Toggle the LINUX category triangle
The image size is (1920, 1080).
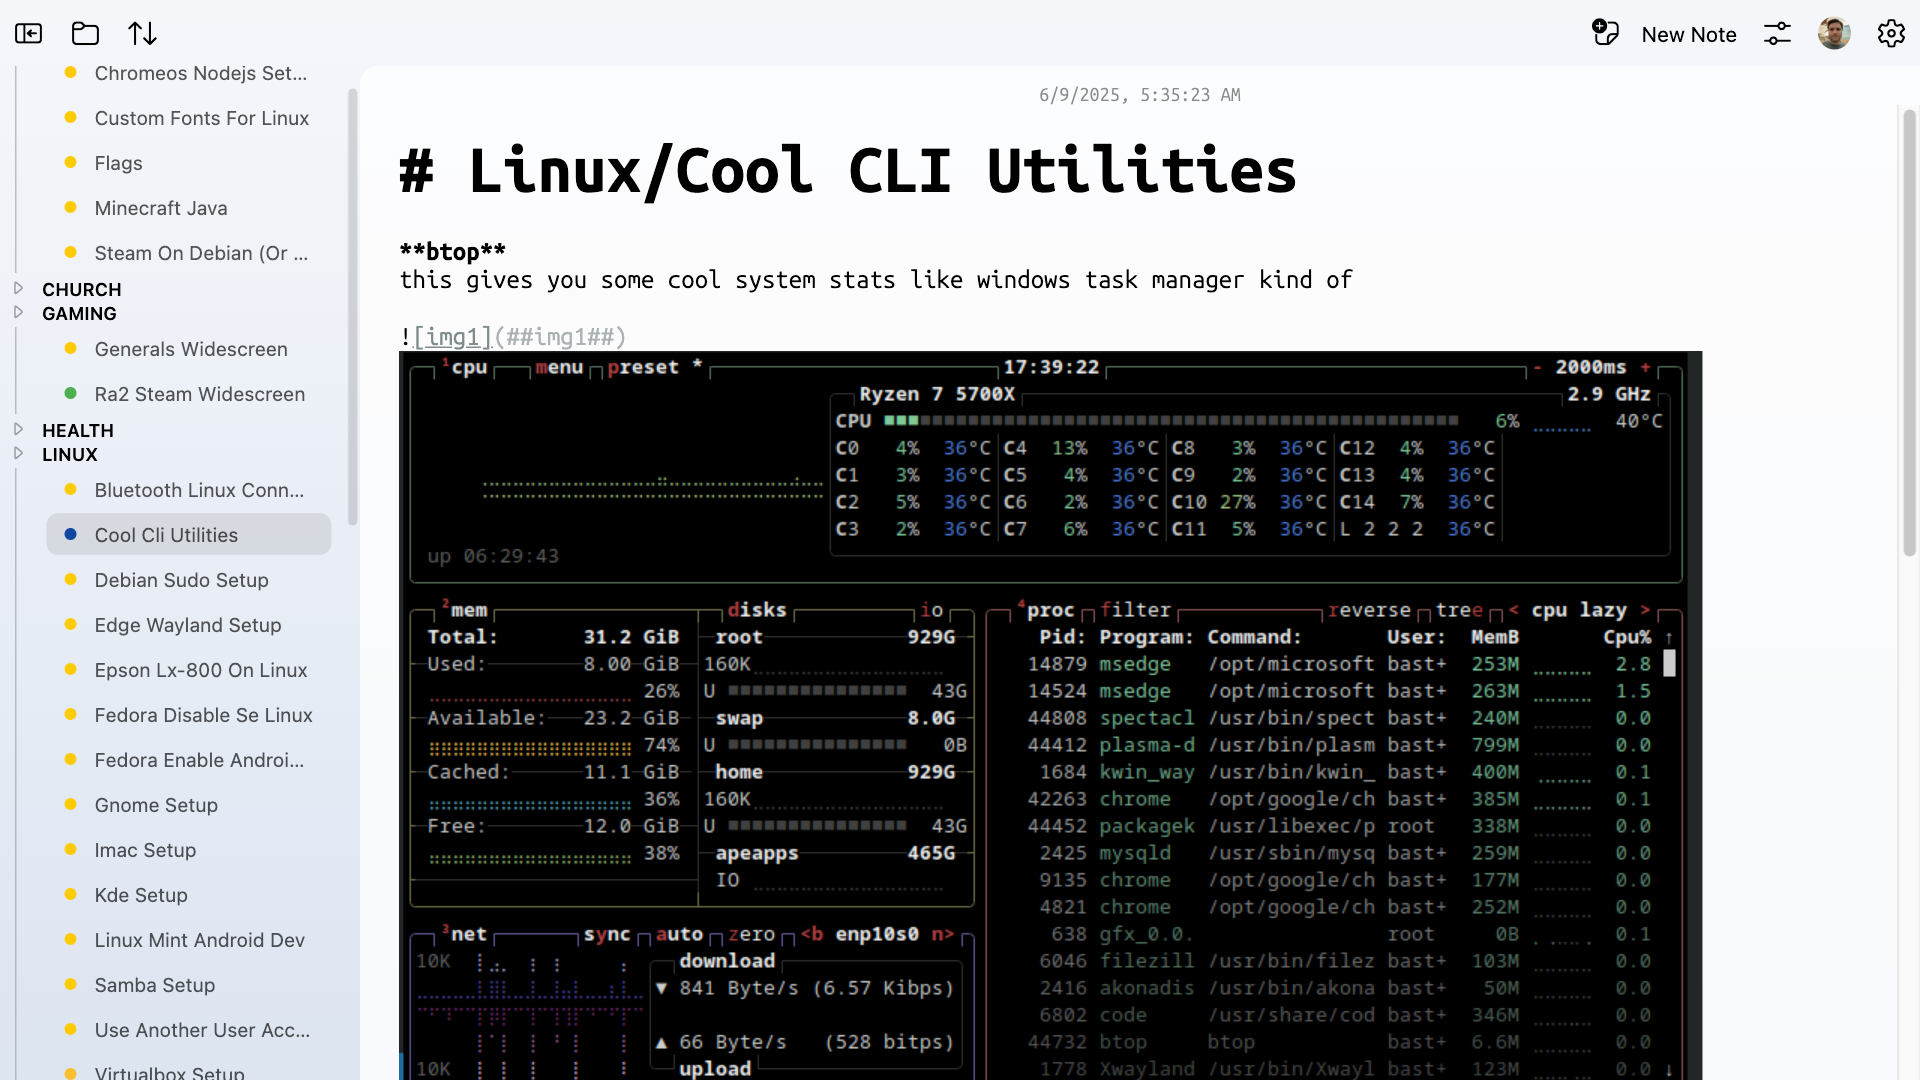point(18,453)
